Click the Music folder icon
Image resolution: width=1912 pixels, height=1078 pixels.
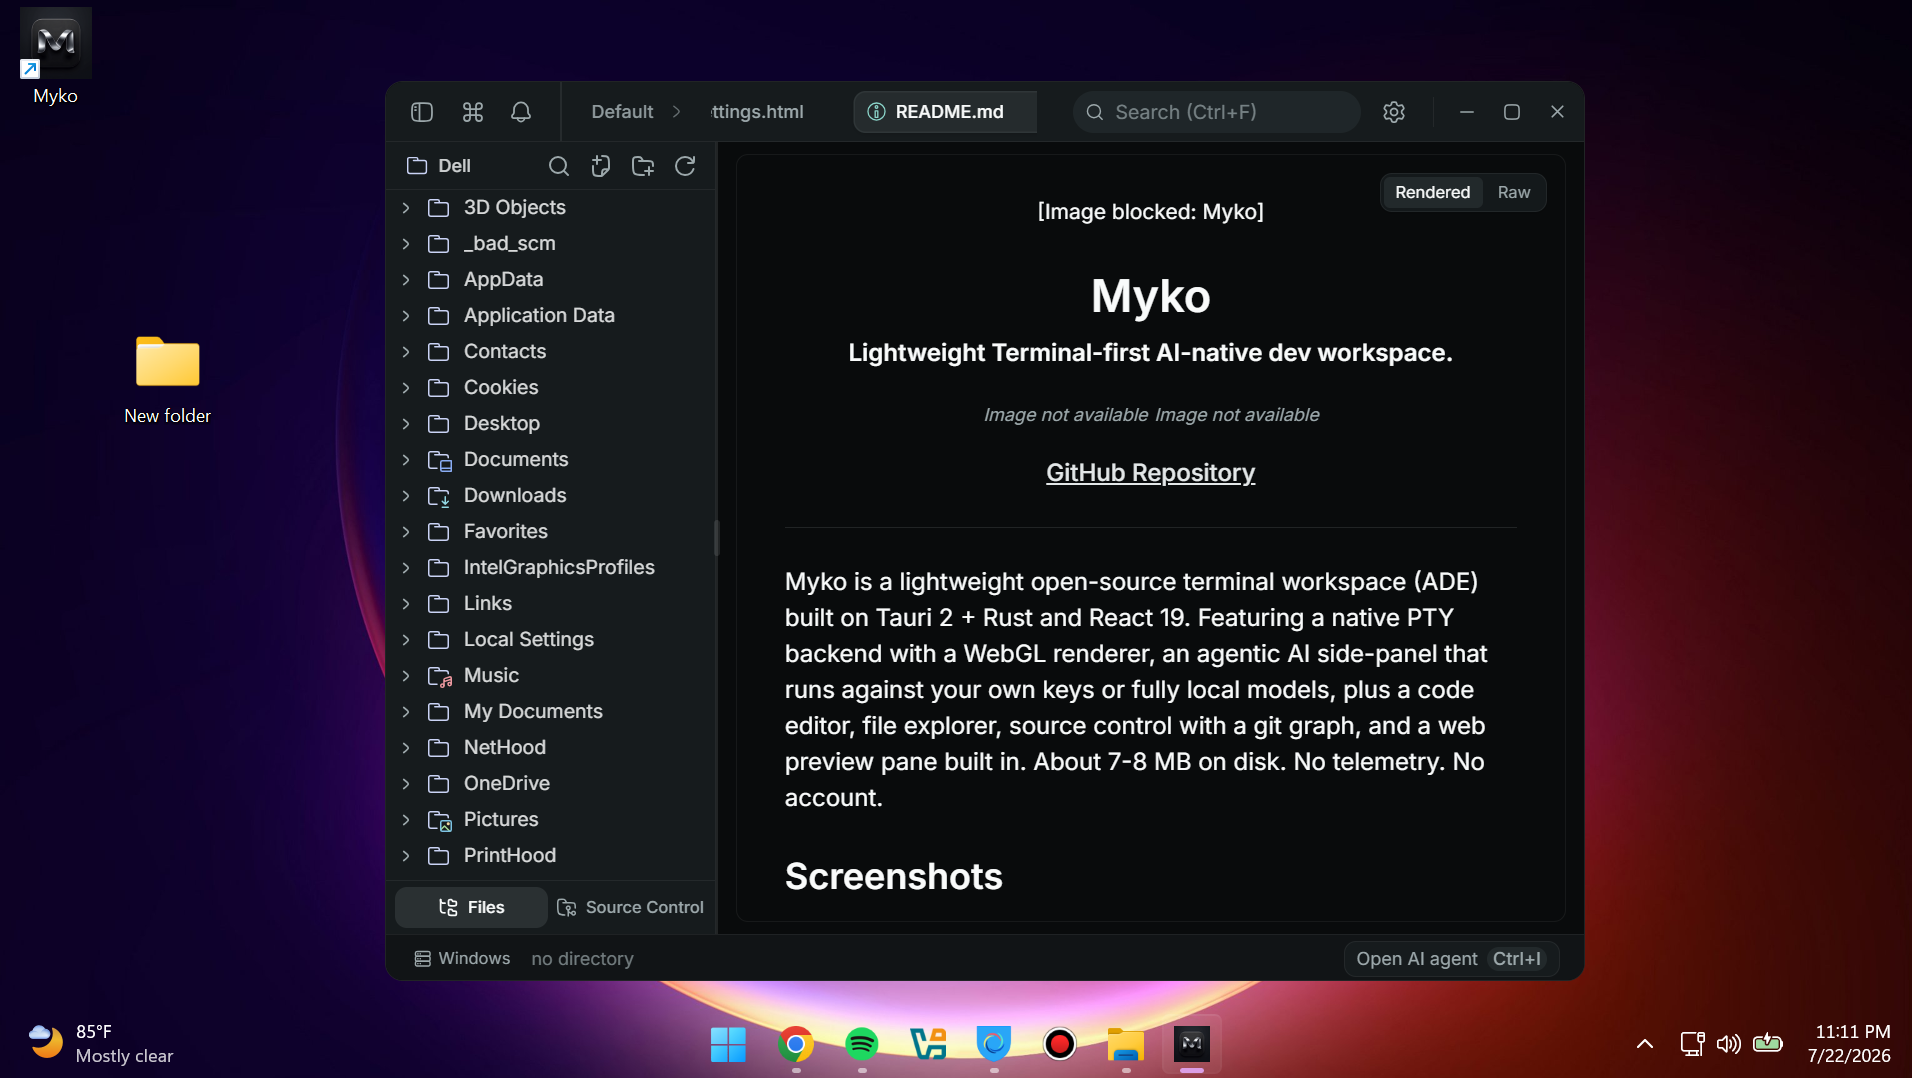point(439,676)
